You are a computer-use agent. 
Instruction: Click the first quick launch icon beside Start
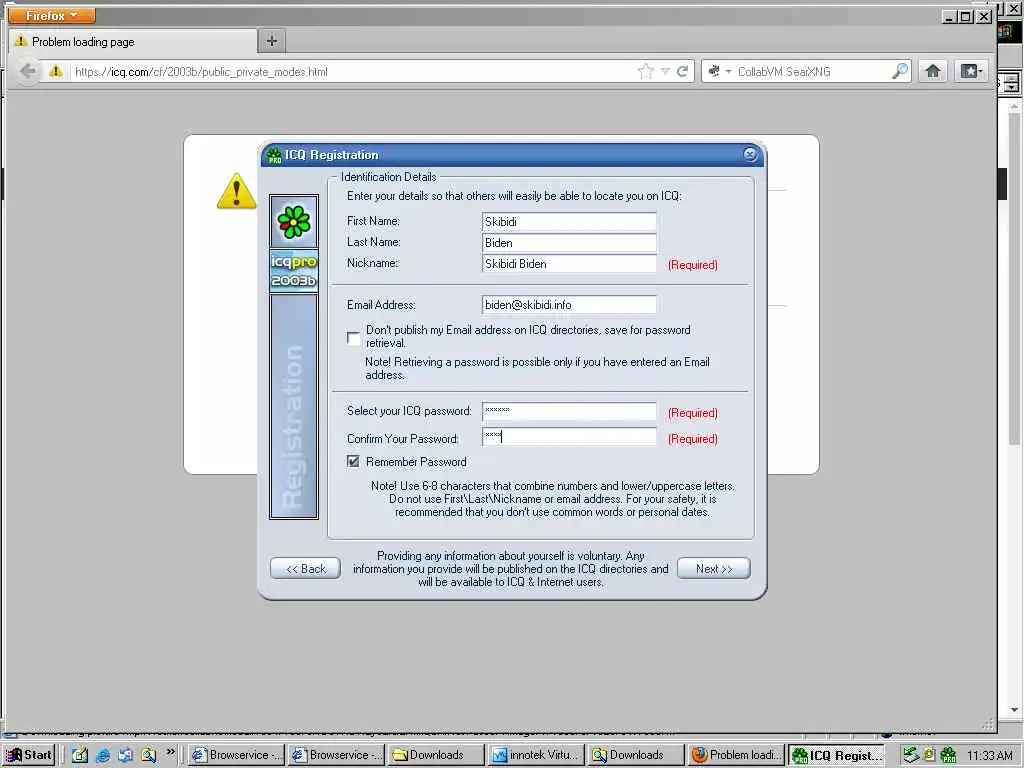tap(80, 755)
